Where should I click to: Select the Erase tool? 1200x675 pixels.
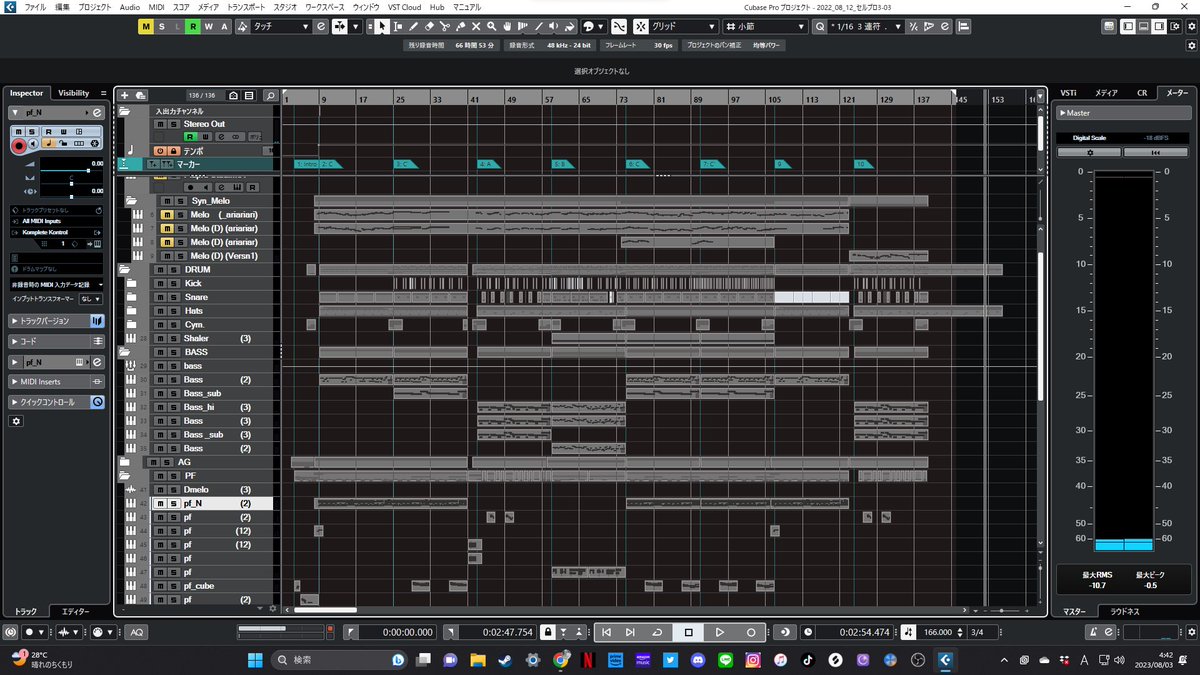[x=430, y=27]
